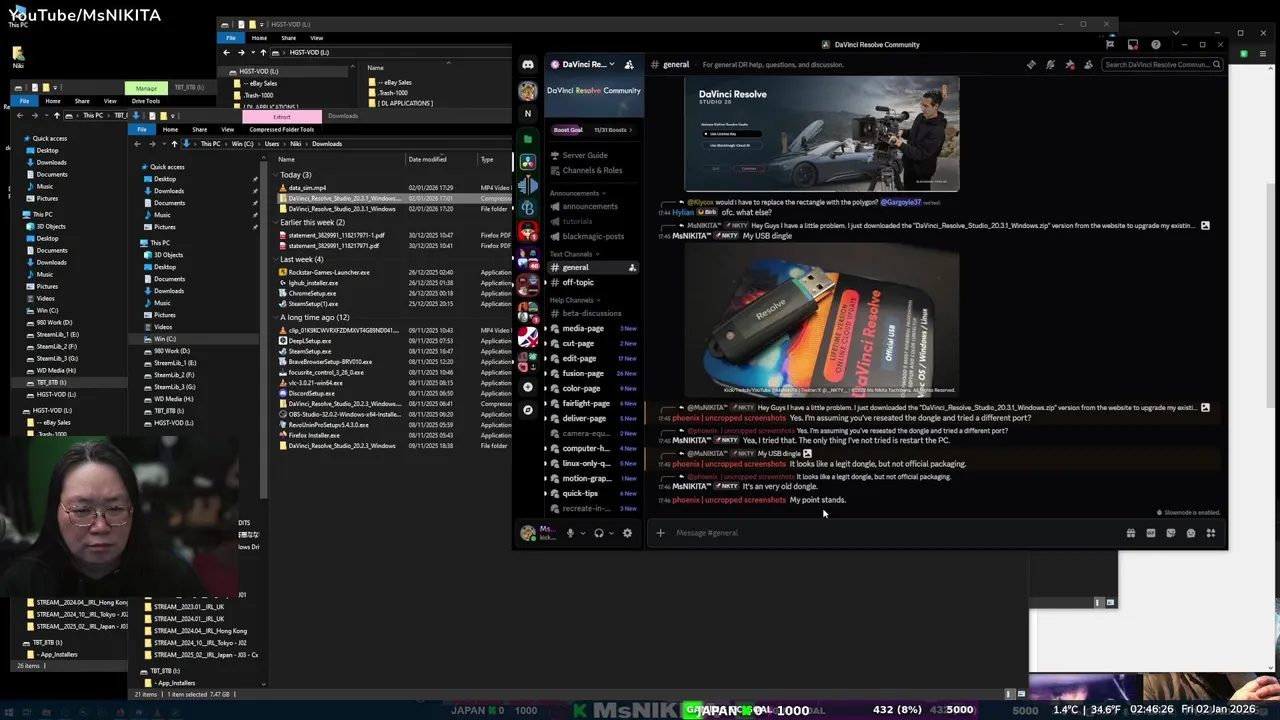Open the emoji picker
Screen dimensions: 1280x720
coord(1191,533)
